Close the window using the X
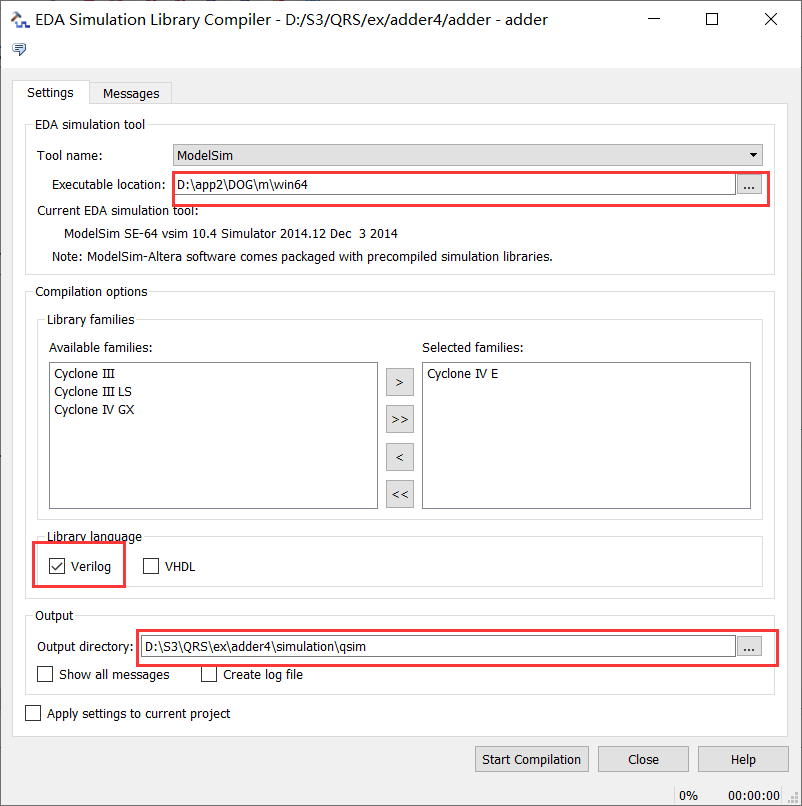The height and width of the screenshot is (806, 802). pos(771,19)
